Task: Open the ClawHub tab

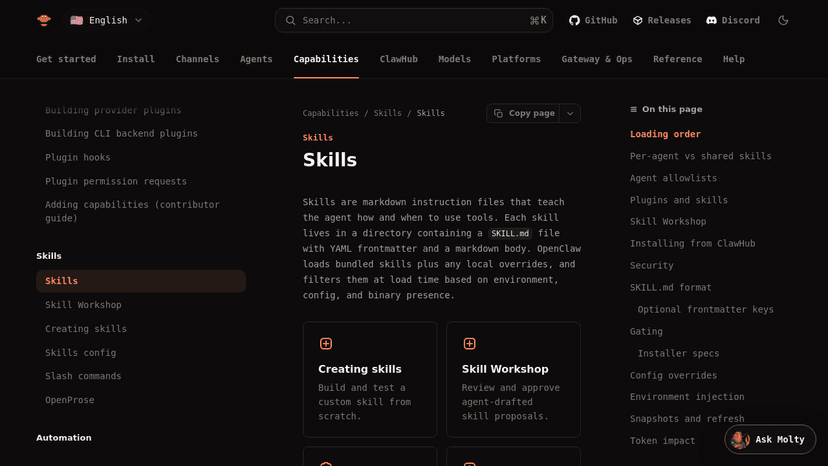Action: 399,59
